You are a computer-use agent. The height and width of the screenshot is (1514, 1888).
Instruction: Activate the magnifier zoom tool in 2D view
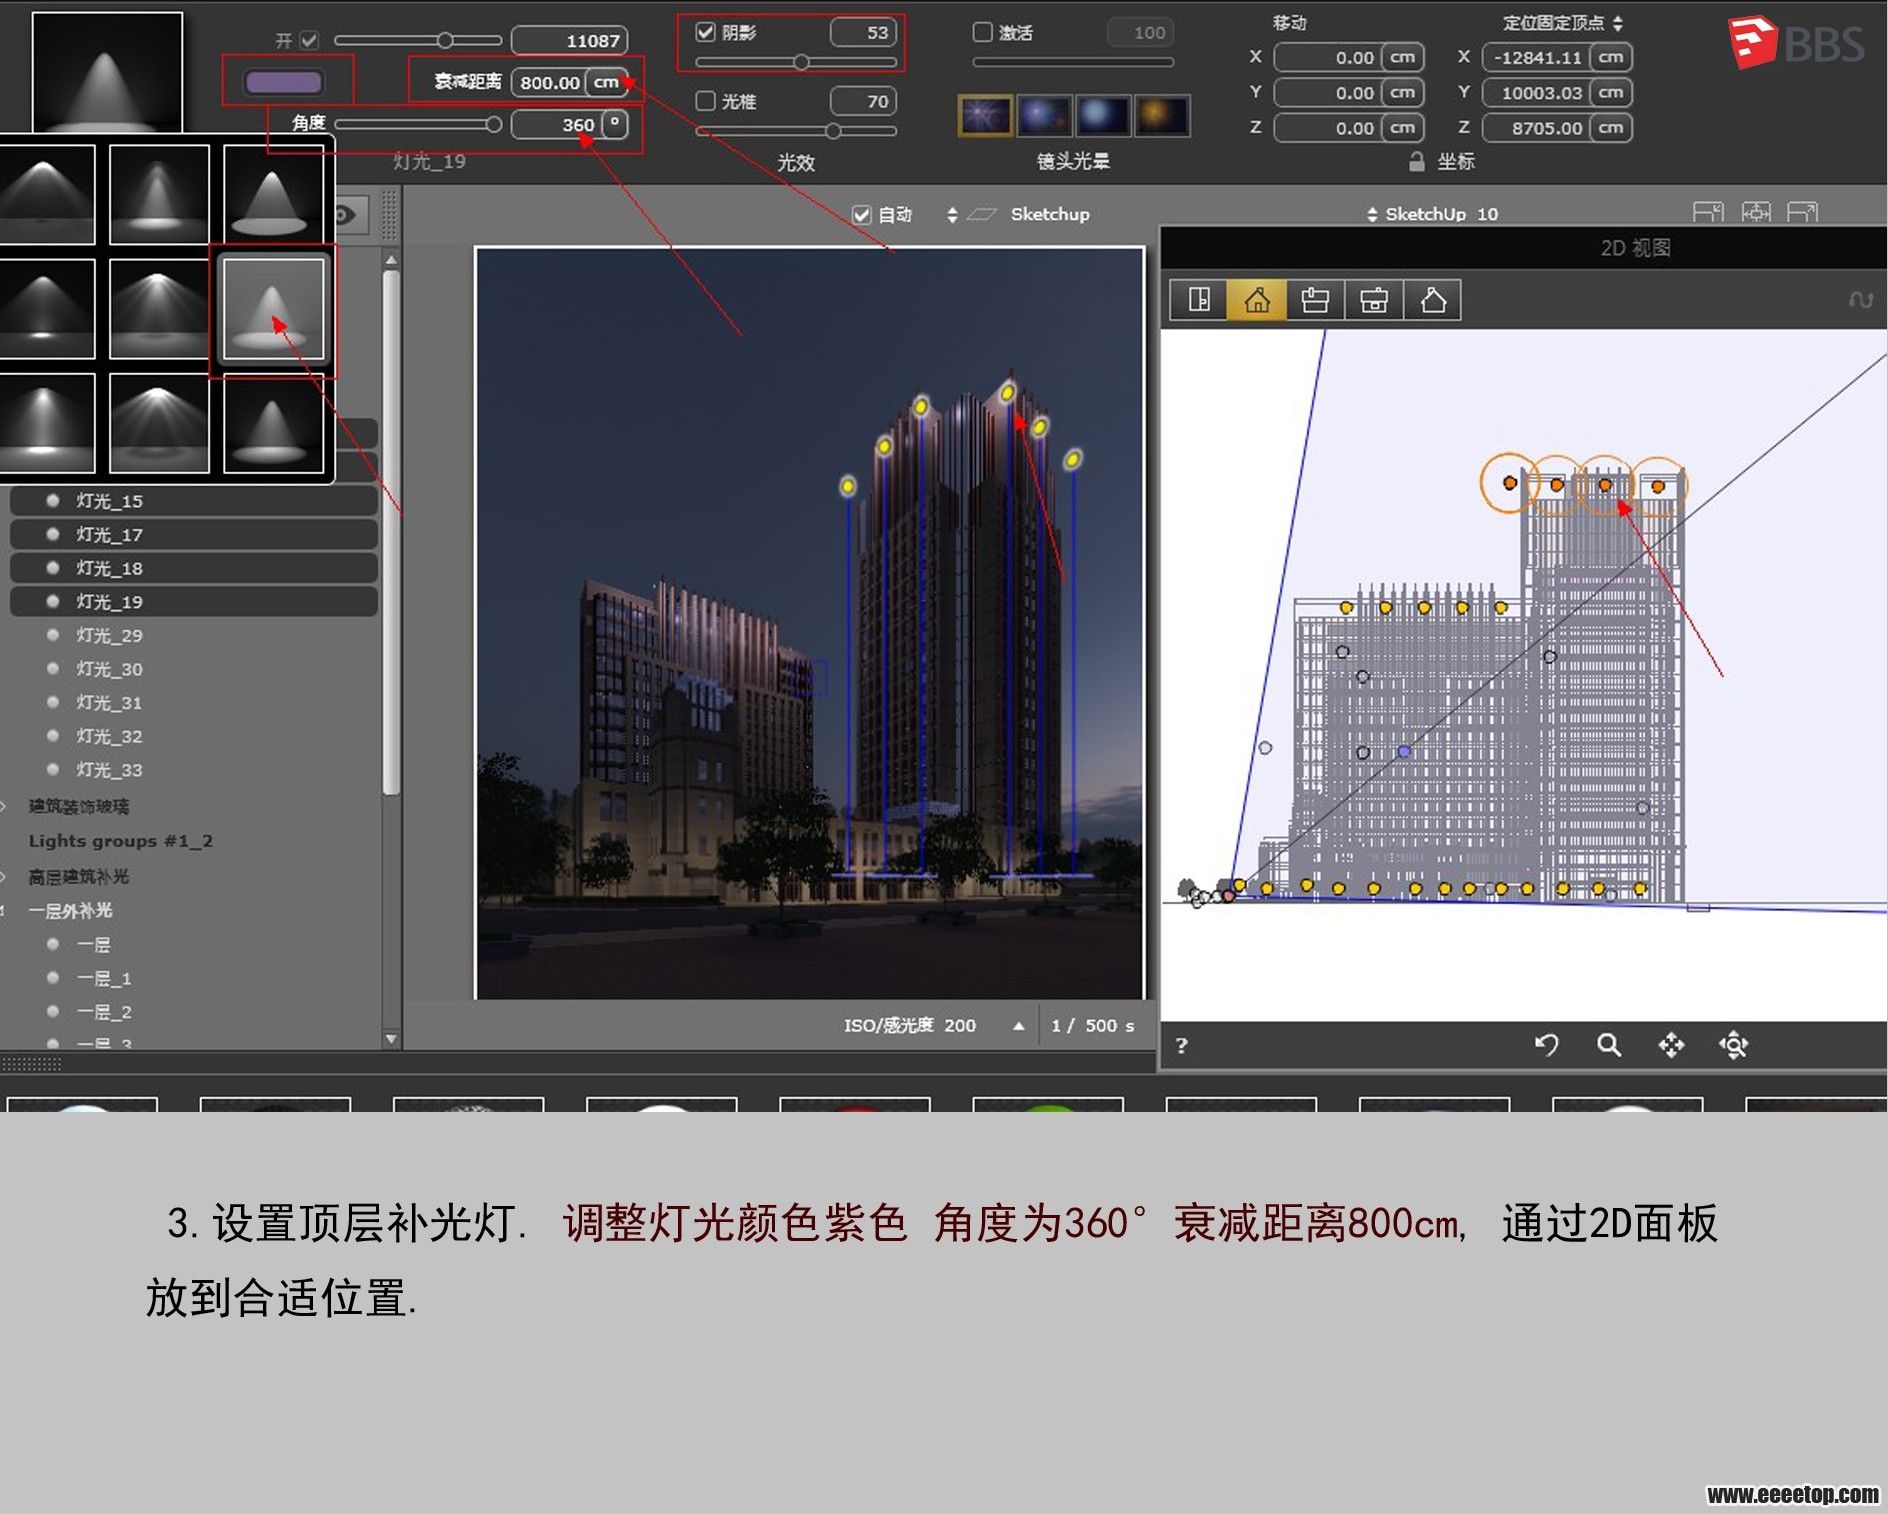pyautogui.click(x=1608, y=1045)
